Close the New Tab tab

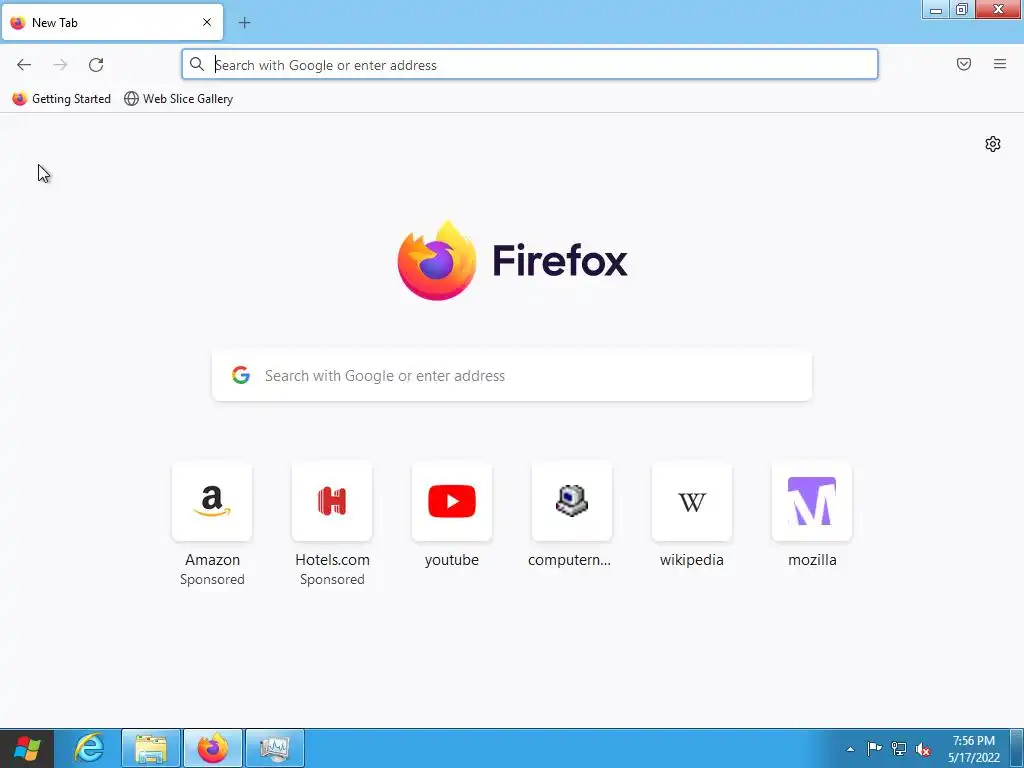207,22
